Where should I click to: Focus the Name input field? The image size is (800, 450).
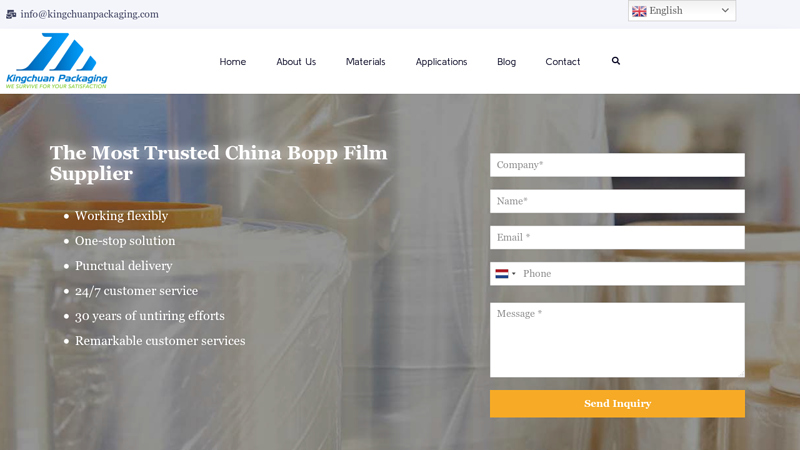pyautogui.click(x=617, y=201)
